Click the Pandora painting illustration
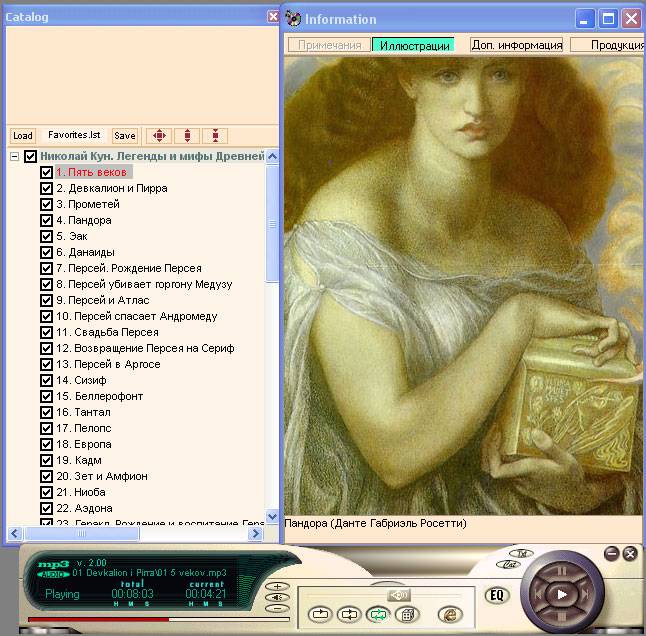This screenshot has height=636, width=646. pos(463,286)
